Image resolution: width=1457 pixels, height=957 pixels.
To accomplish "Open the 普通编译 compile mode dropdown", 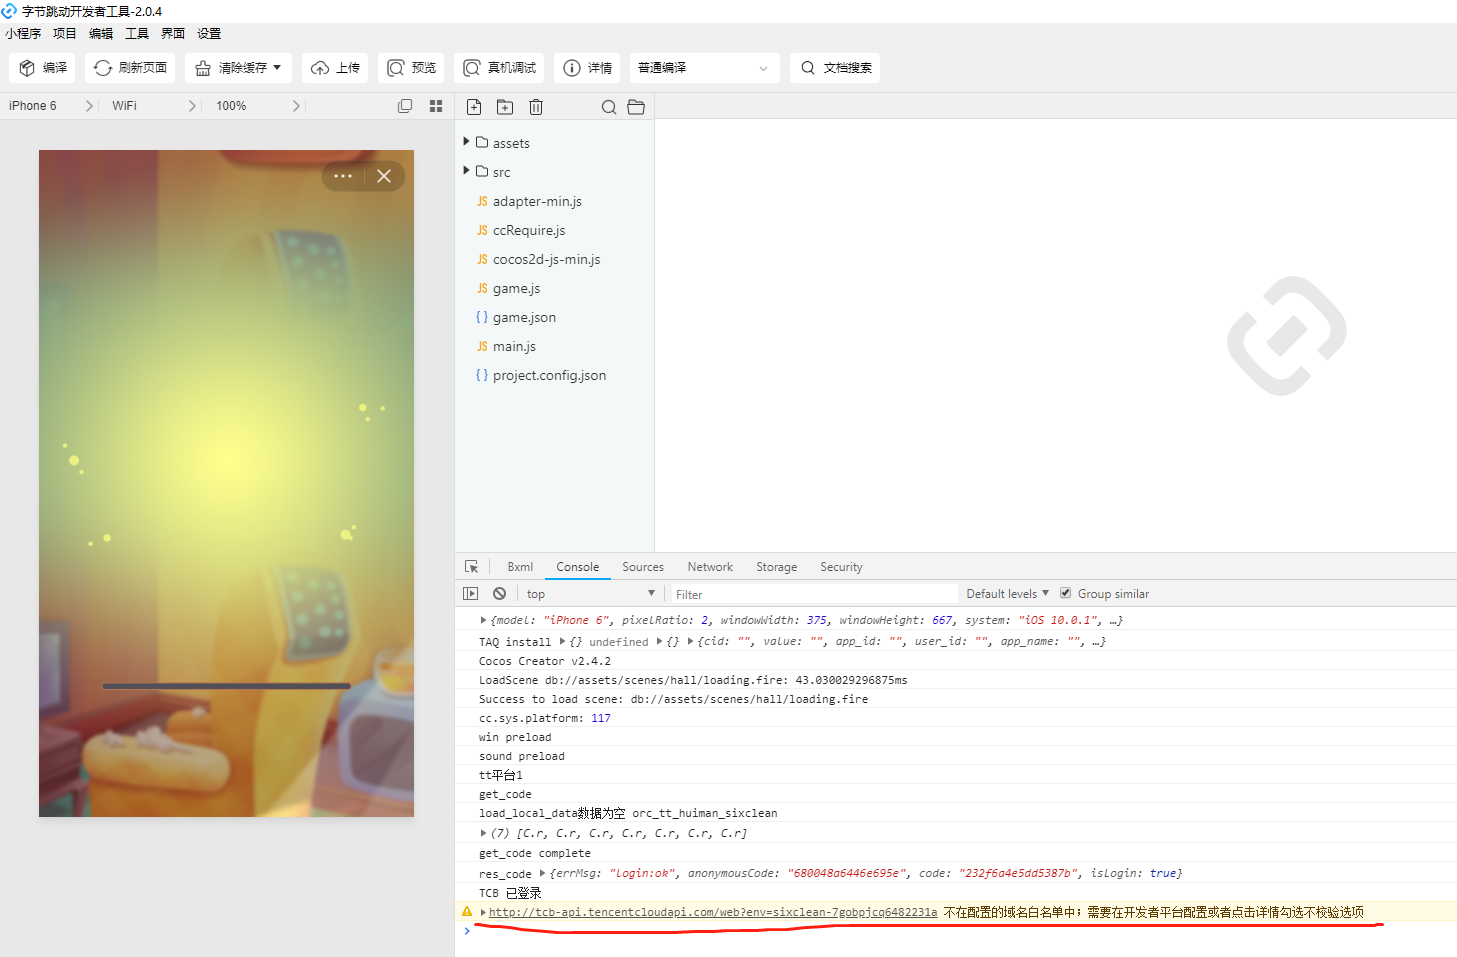I will 704,68.
